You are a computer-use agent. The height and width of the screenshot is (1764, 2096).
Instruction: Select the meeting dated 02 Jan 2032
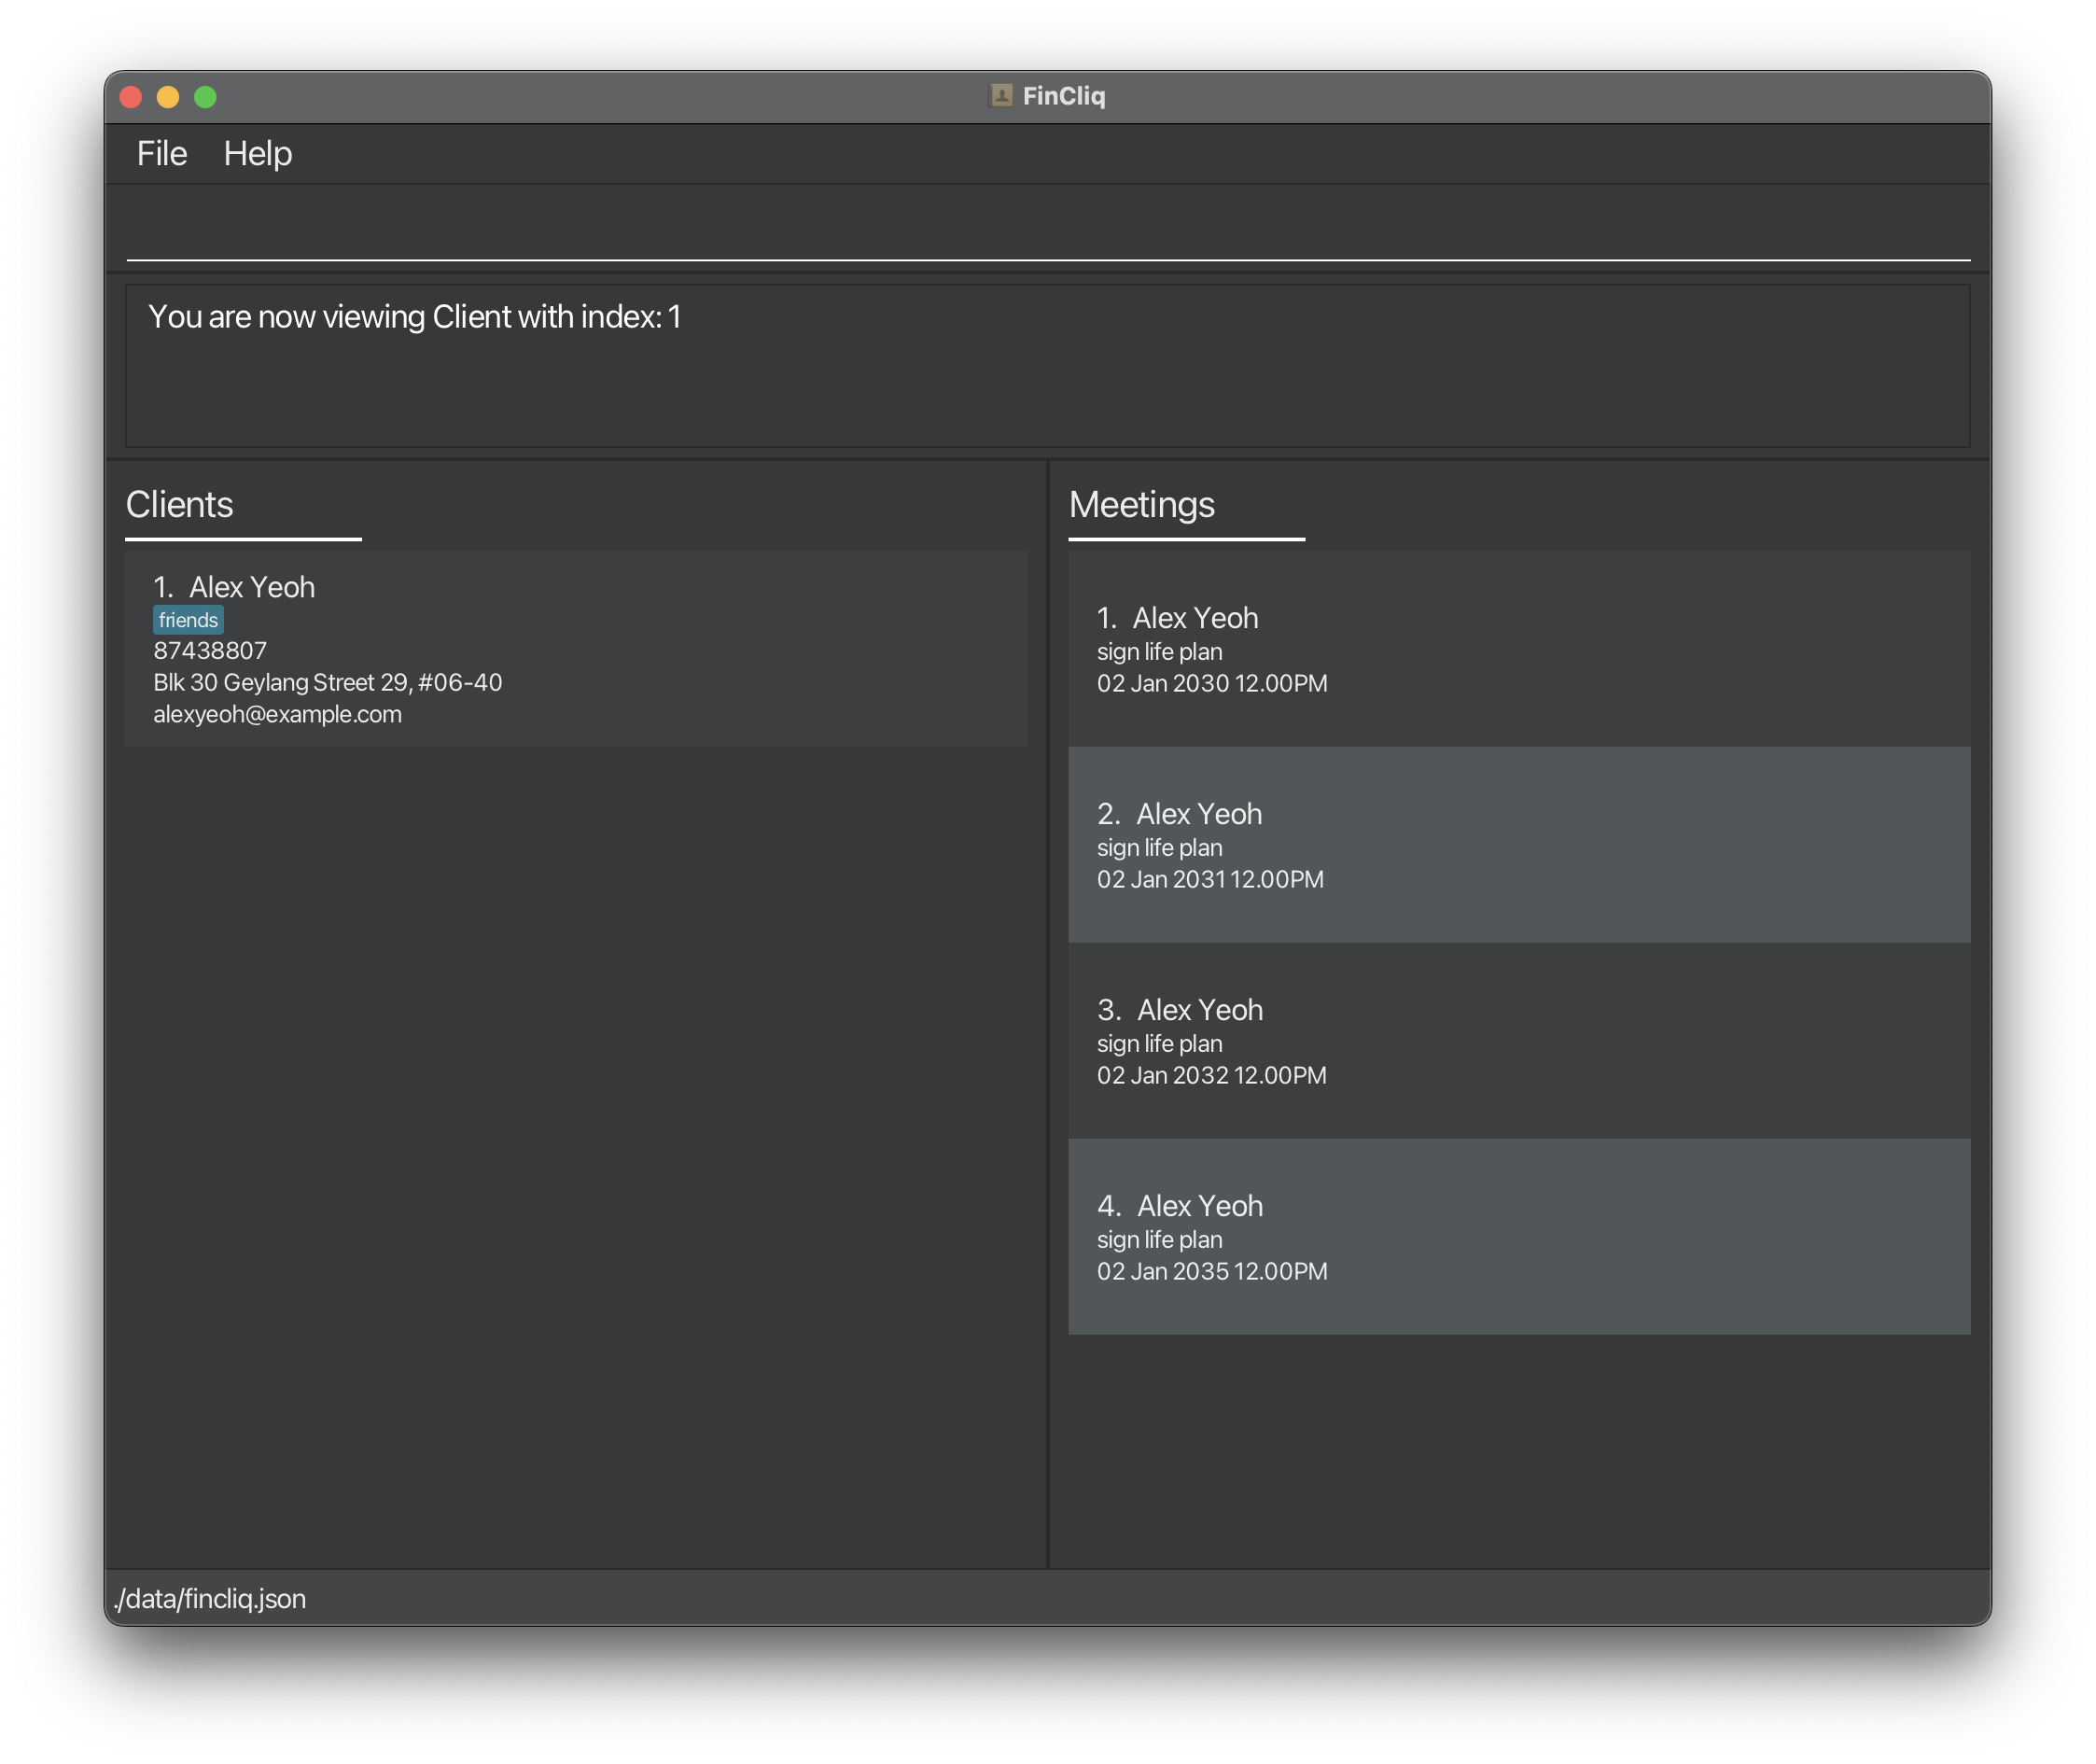click(x=1518, y=1041)
